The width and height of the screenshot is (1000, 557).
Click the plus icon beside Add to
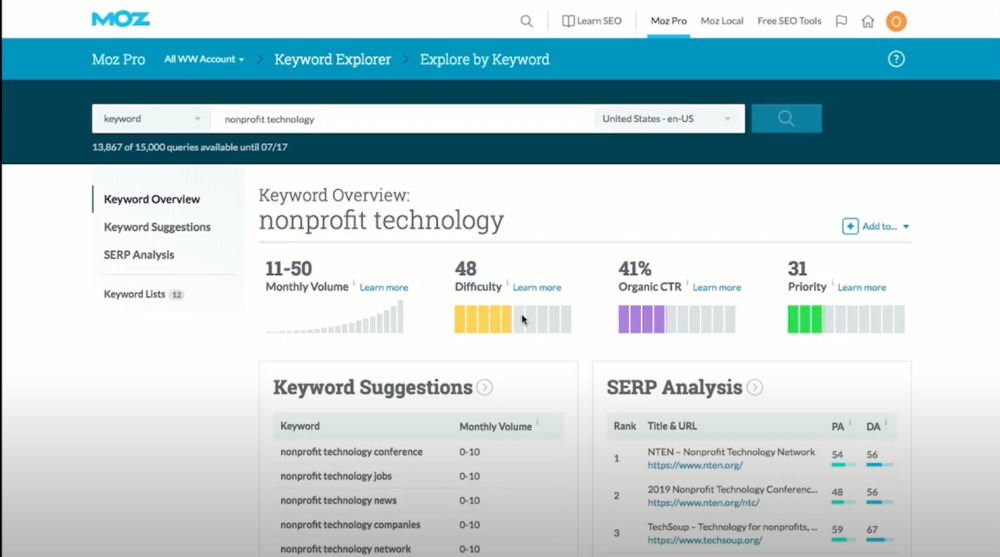[850, 227]
